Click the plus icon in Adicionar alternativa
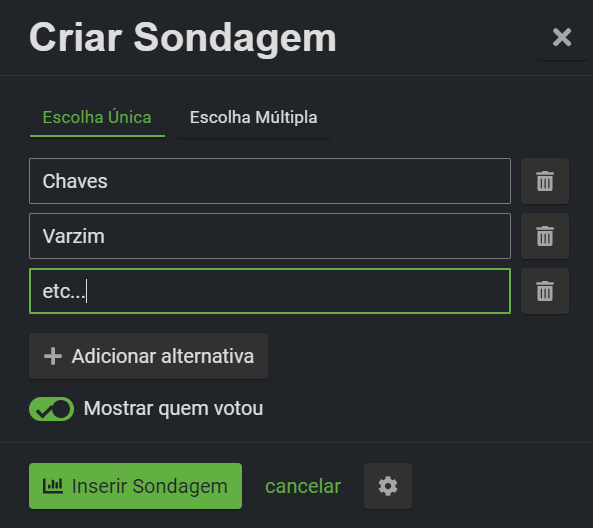Screen dimensions: 593x528 (53, 356)
